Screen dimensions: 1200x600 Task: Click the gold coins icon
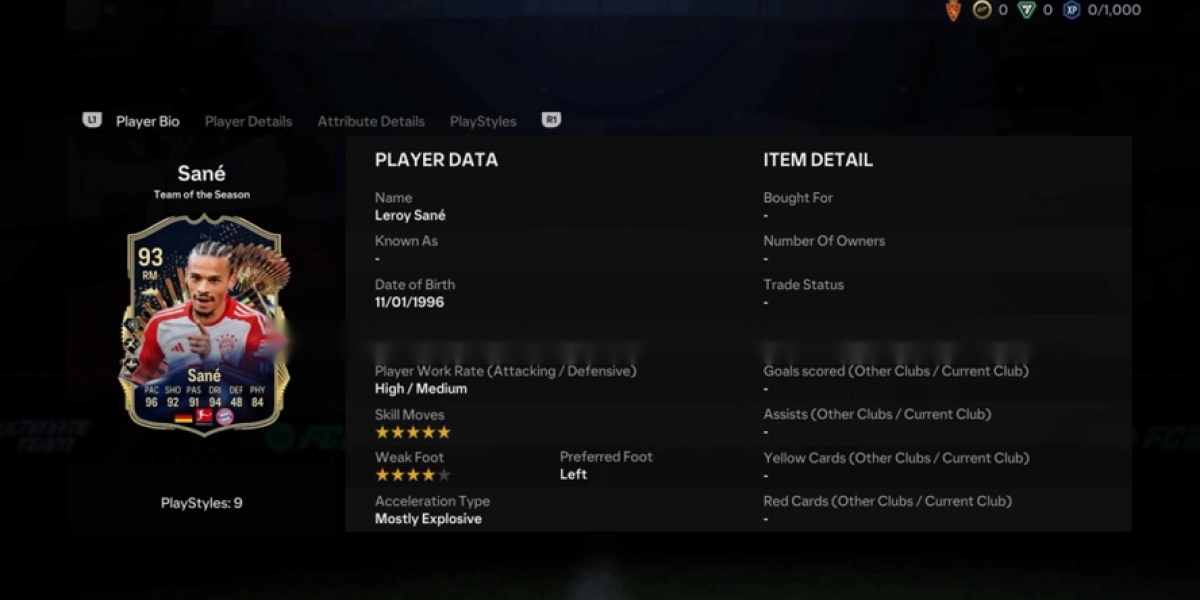(982, 10)
